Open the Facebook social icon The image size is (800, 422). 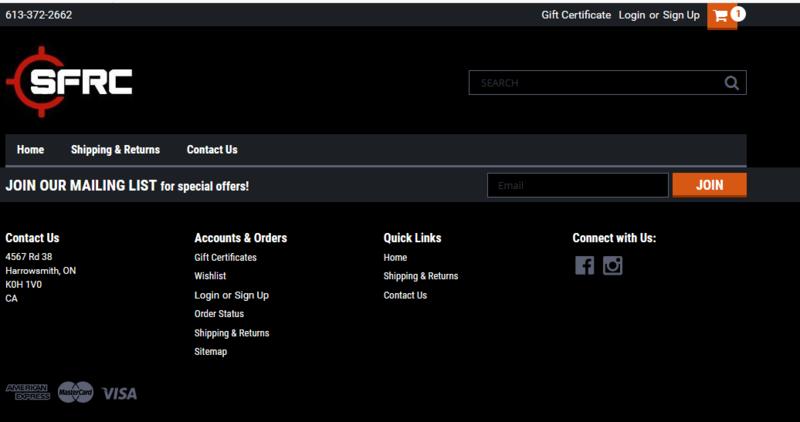coord(584,265)
